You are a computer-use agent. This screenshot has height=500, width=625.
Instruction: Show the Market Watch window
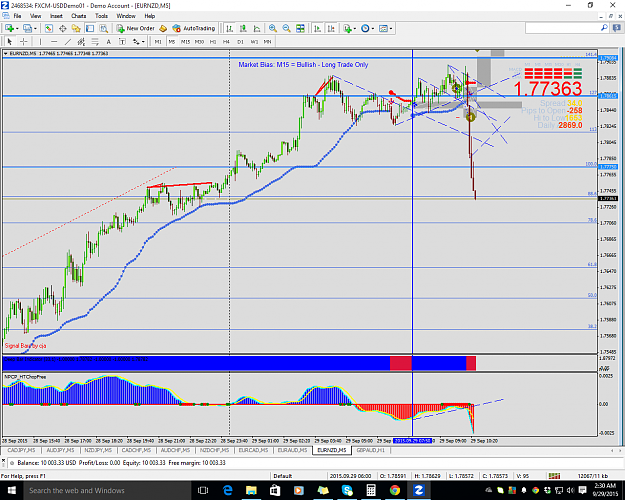click(x=49, y=28)
